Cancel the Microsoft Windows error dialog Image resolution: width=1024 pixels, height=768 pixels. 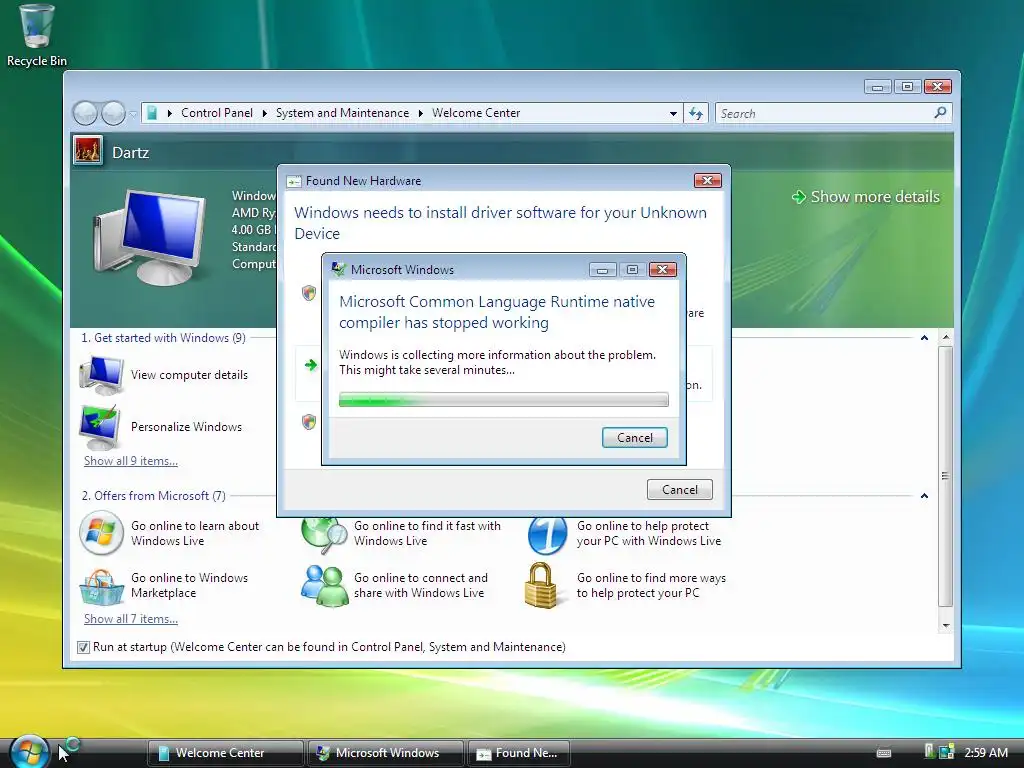(635, 438)
